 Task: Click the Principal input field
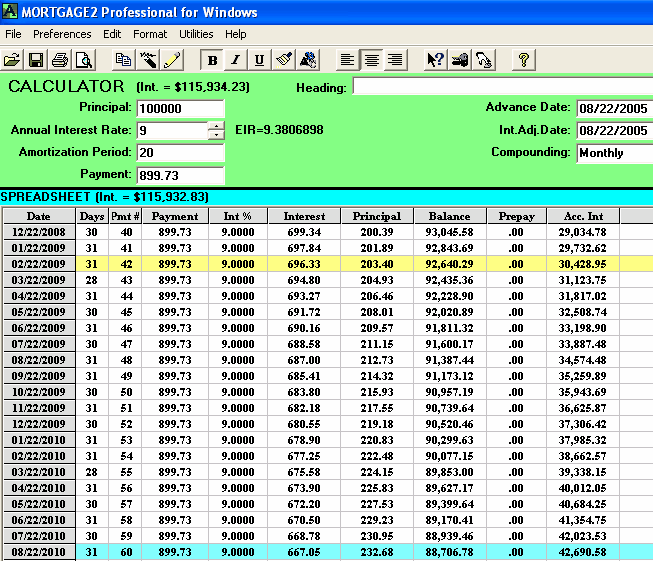pyautogui.click(x=180, y=108)
